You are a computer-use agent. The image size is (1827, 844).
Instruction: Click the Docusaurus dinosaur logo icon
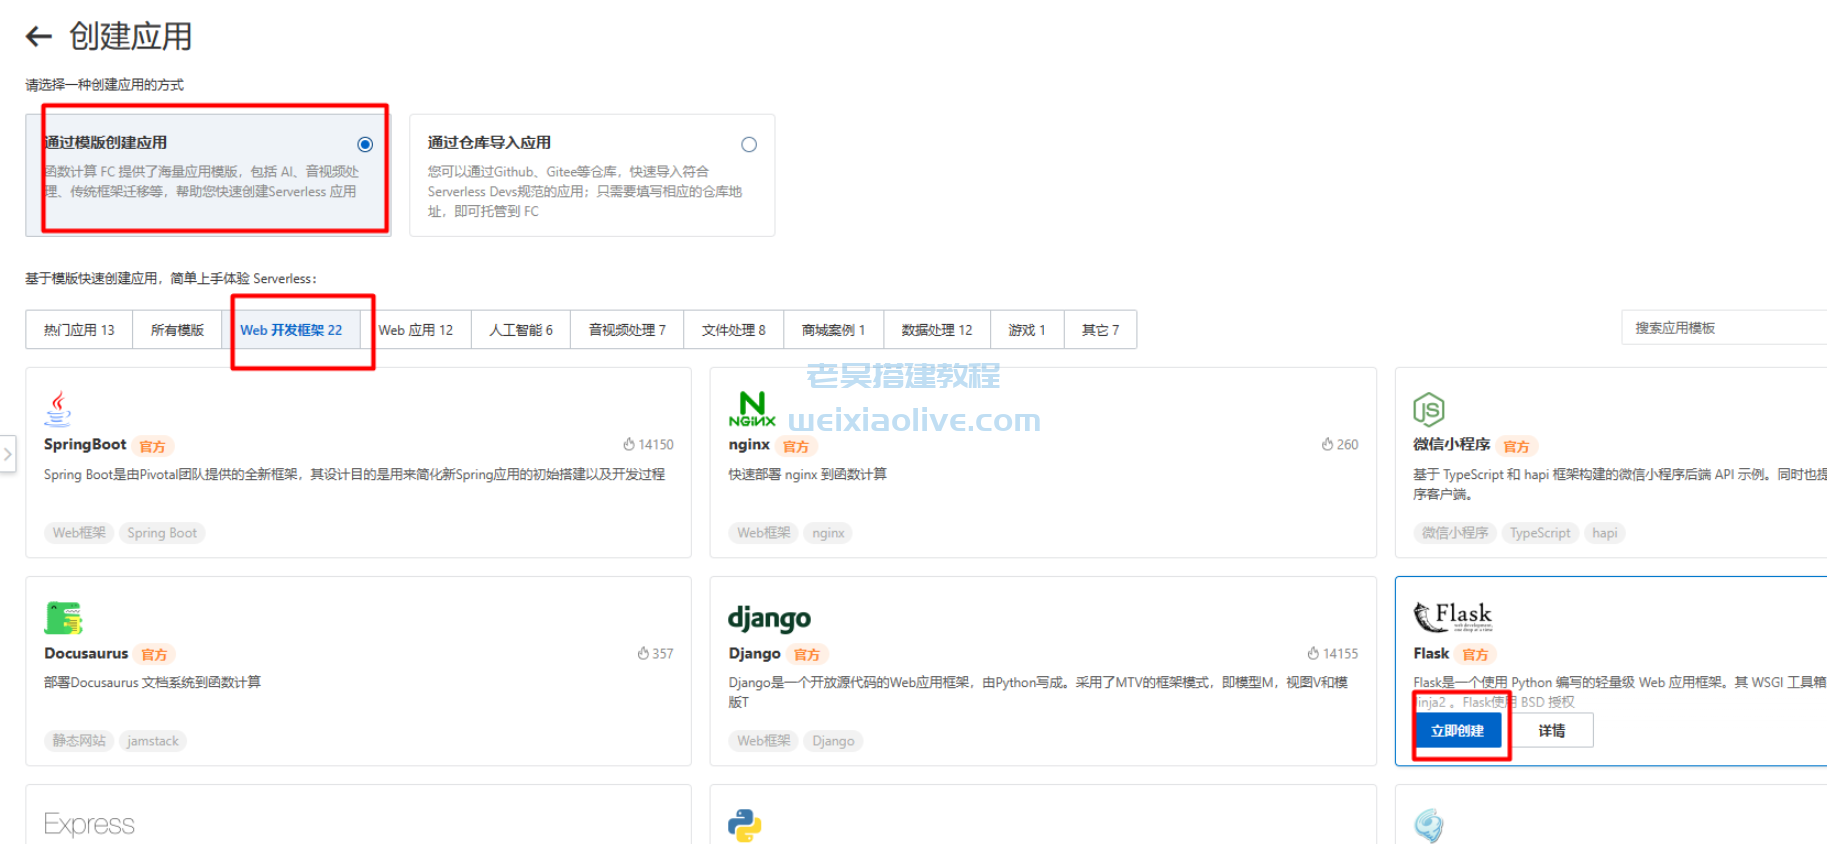pos(63,618)
